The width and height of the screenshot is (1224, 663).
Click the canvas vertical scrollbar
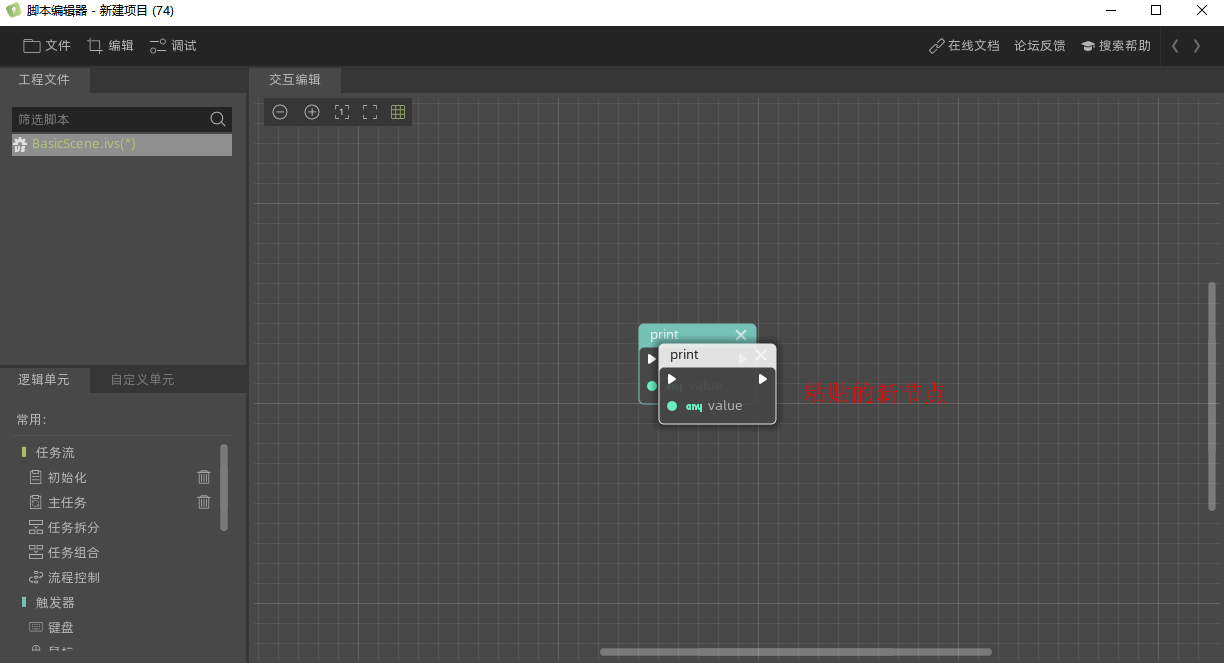click(x=1213, y=396)
